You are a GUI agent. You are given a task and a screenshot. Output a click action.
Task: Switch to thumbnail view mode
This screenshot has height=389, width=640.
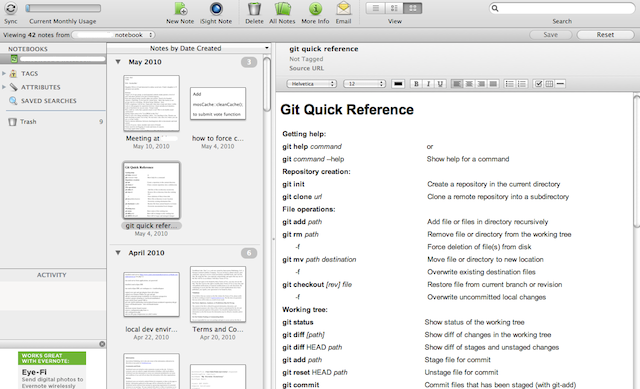click(413, 8)
